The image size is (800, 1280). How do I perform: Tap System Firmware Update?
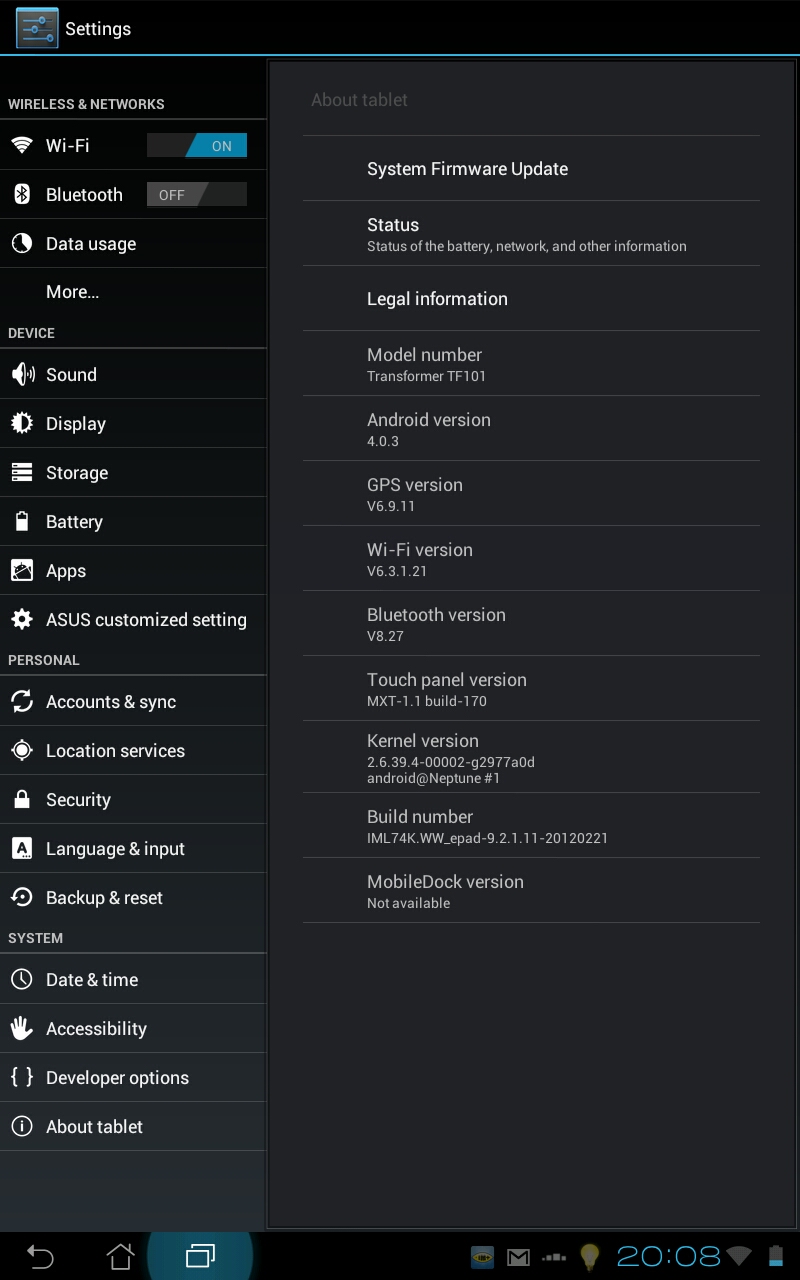point(531,168)
